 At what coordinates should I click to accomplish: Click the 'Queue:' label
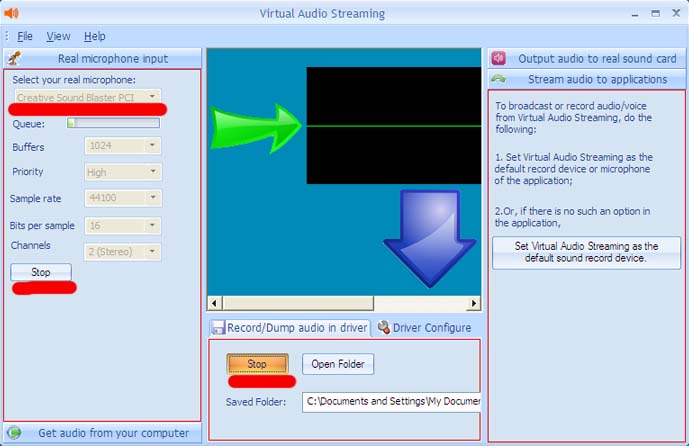point(29,124)
